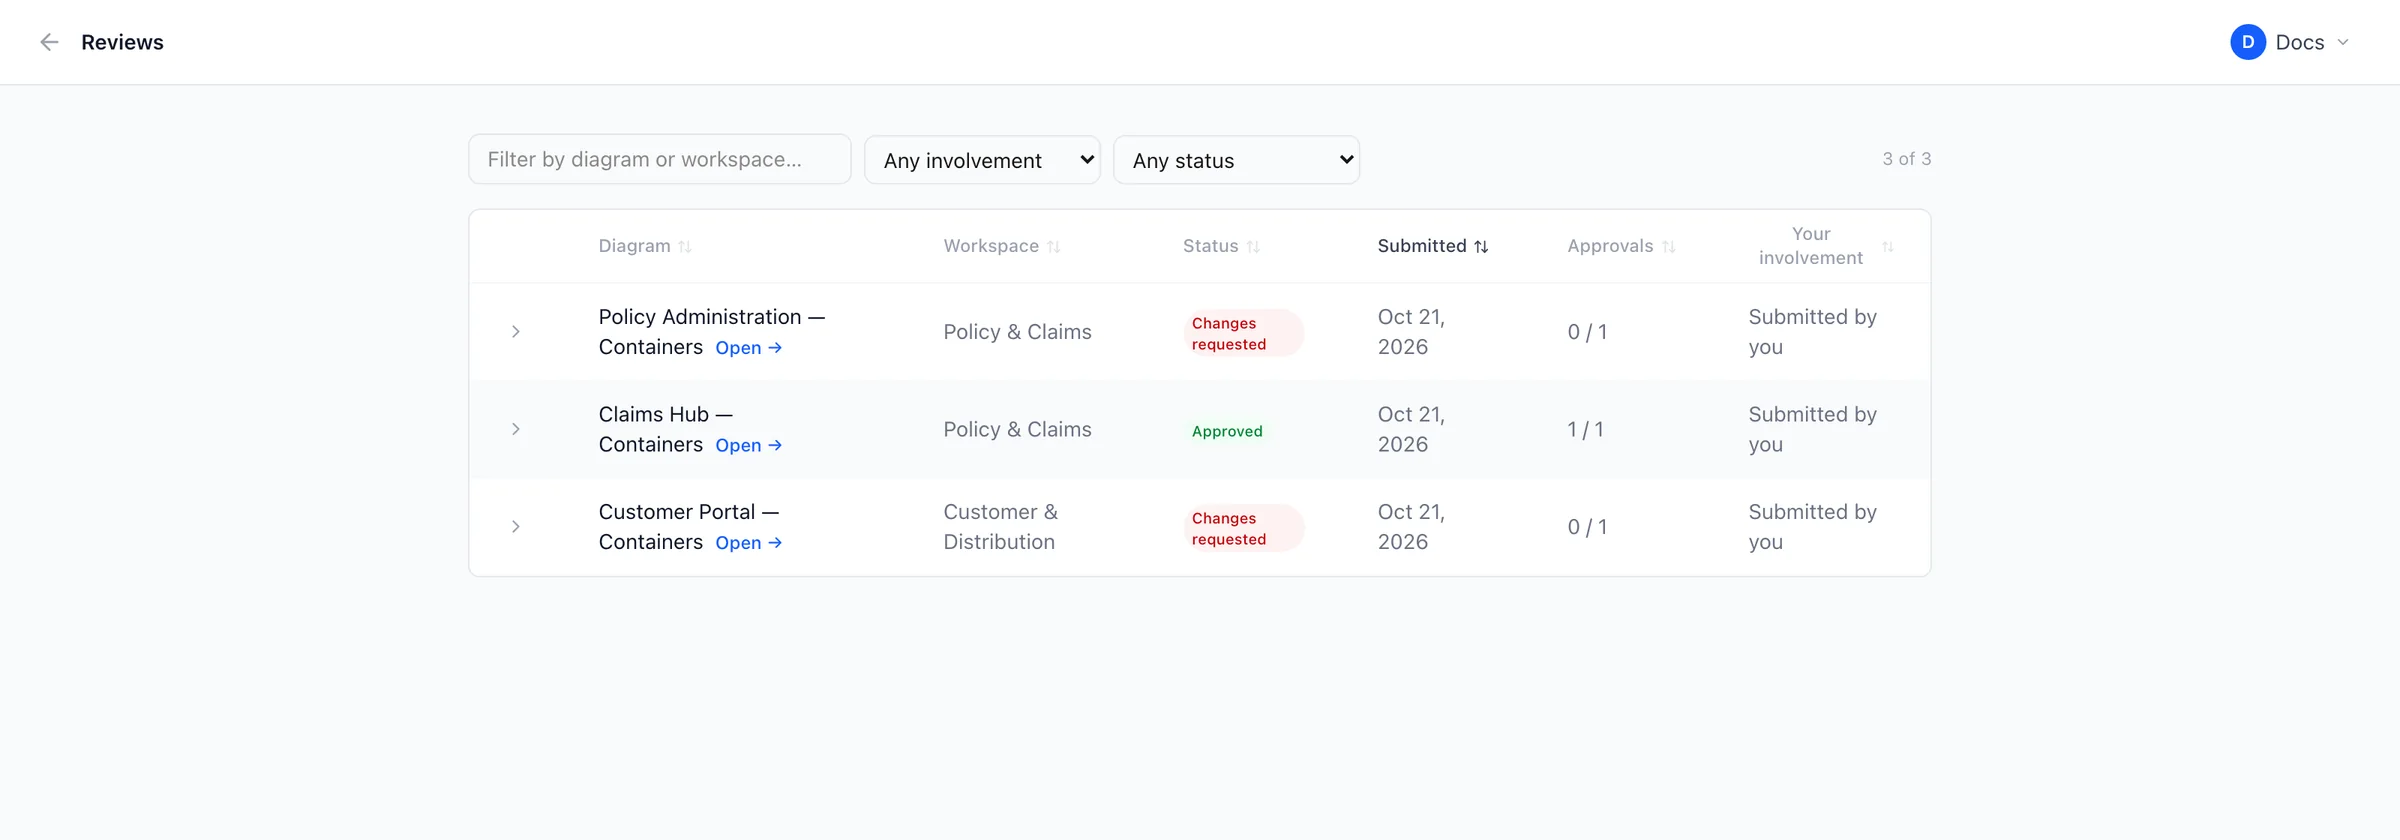Expand the Claims Hub — Containers row
This screenshot has width=2400, height=840.
point(516,429)
